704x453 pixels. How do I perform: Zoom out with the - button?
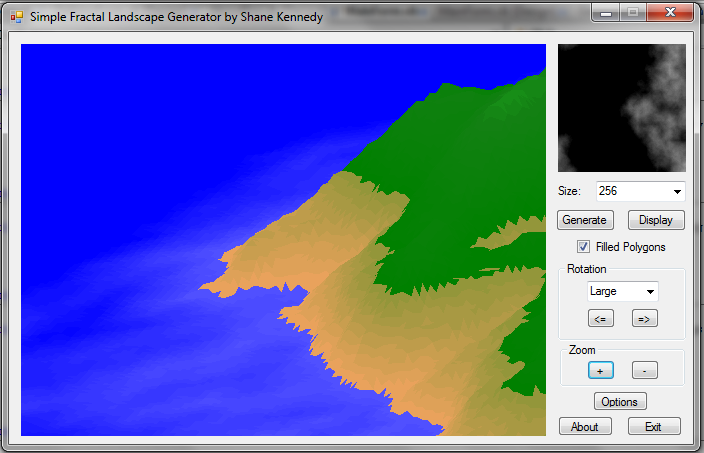[644, 371]
